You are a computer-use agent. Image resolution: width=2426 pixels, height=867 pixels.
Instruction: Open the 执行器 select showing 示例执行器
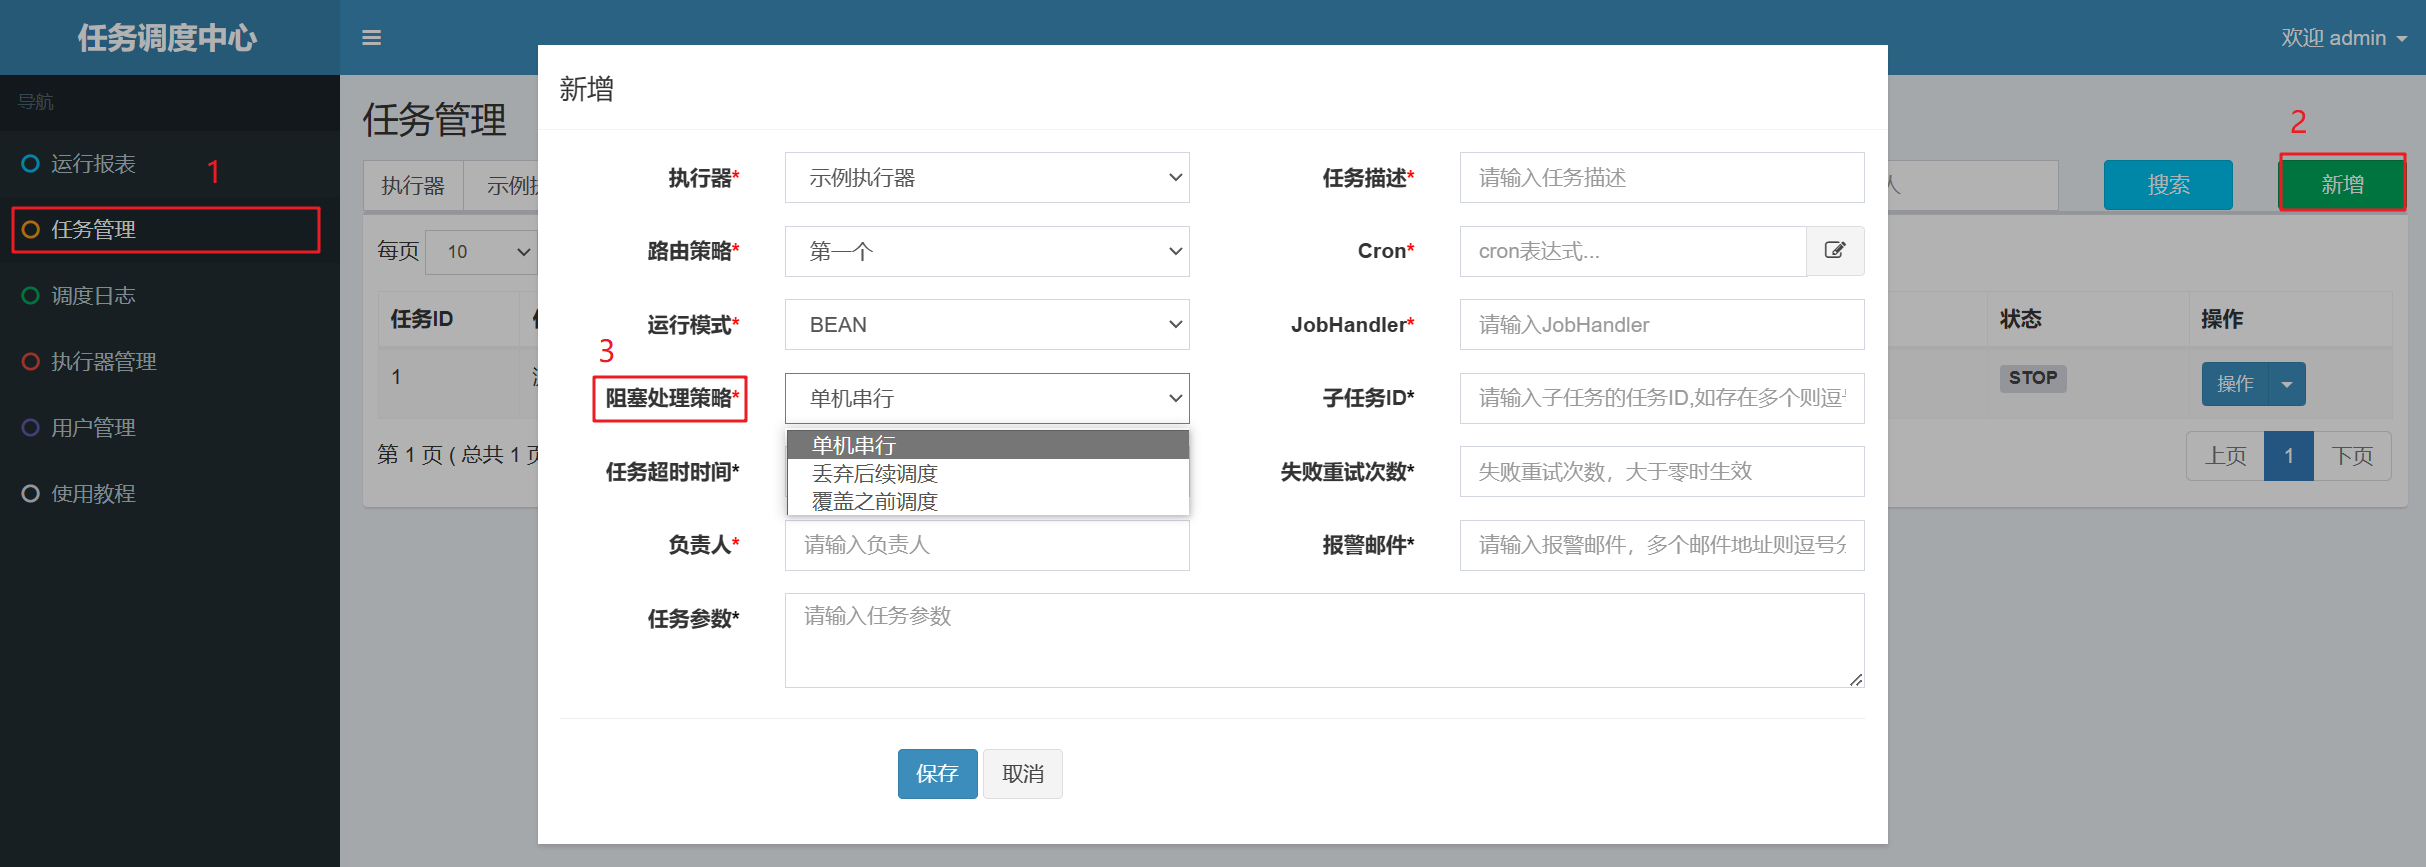click(987, 177)
